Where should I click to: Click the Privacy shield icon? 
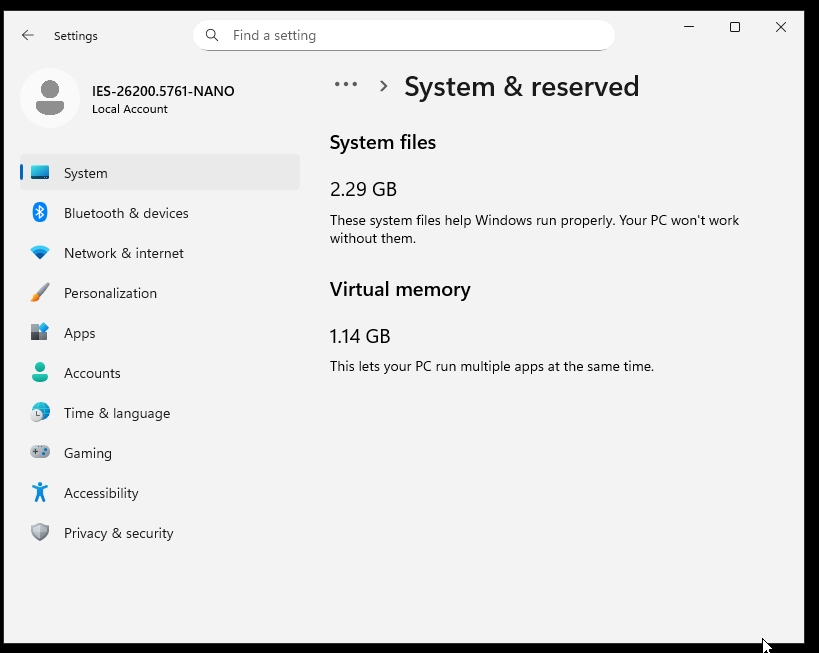pos(40,532)
